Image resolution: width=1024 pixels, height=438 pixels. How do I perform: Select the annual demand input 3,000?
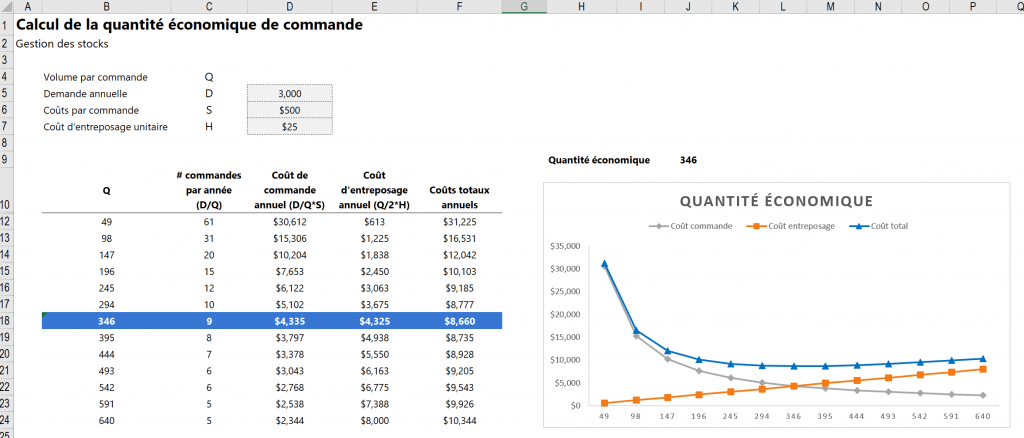coord(289,93)
